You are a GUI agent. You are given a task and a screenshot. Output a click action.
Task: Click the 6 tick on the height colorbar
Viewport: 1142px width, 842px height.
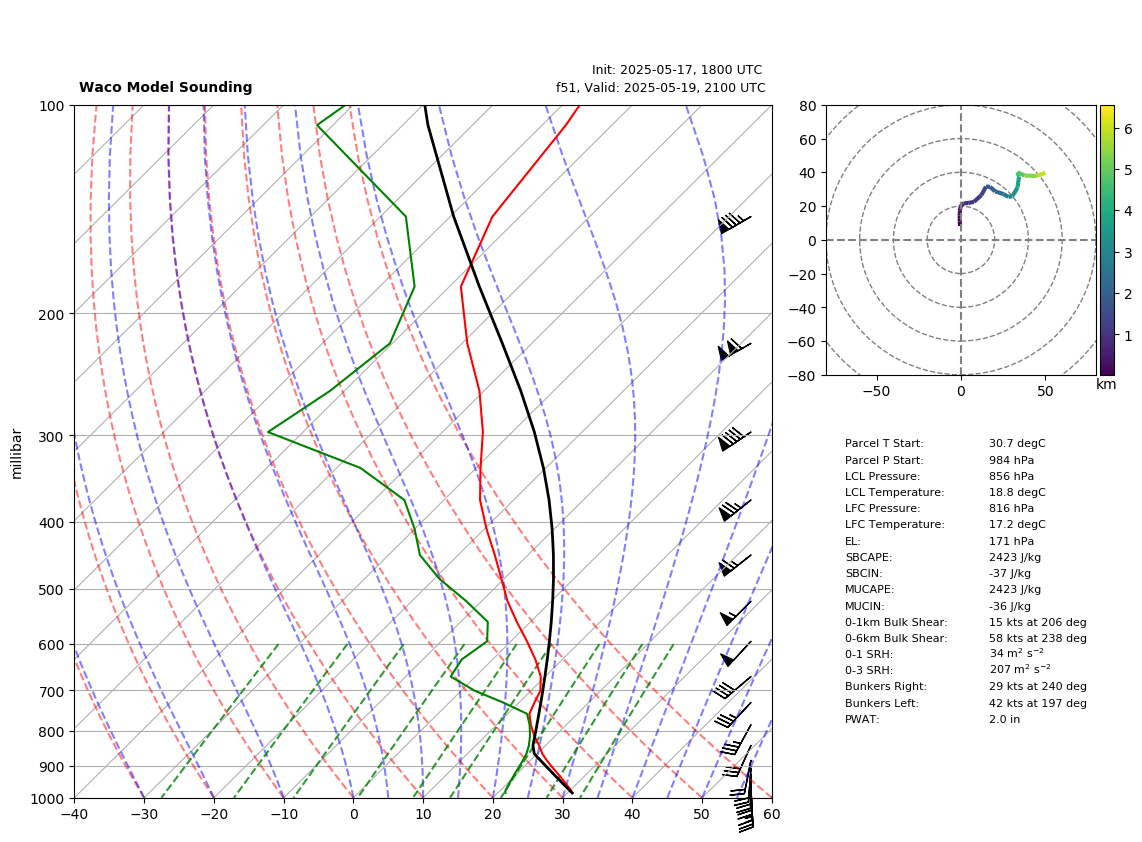(x=1128, y=129)
